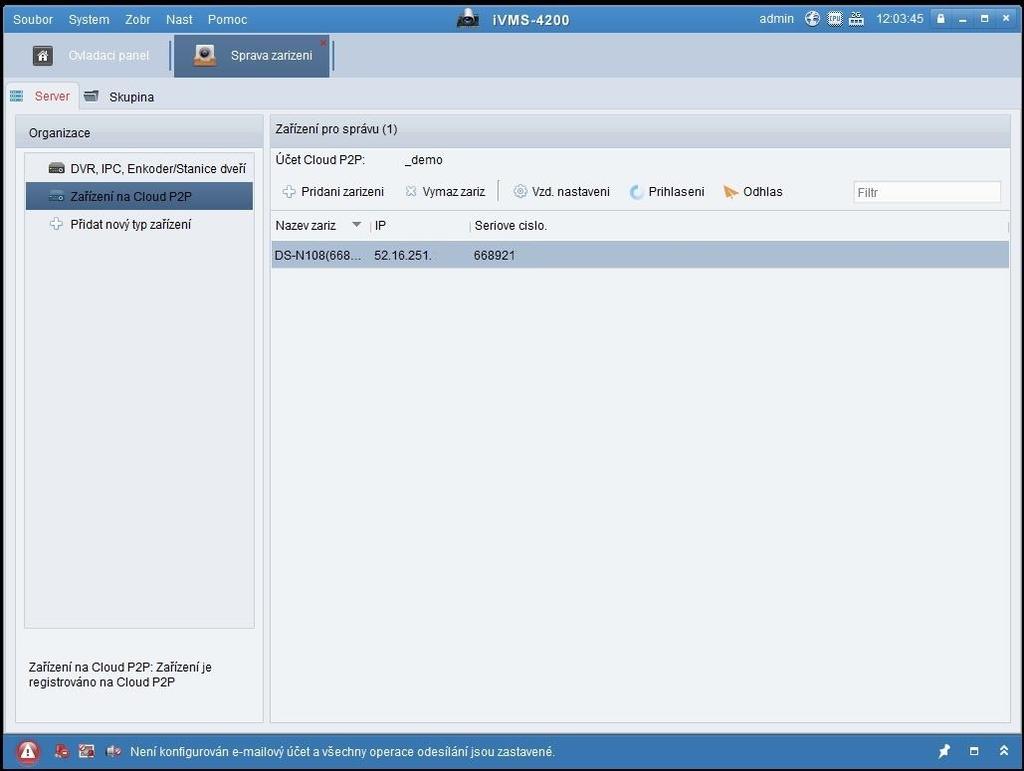The image size is (1024, 771).
Task: Select the DS-N108(668... device name cell
Action: pyautogui.click(x=317, y=255)
